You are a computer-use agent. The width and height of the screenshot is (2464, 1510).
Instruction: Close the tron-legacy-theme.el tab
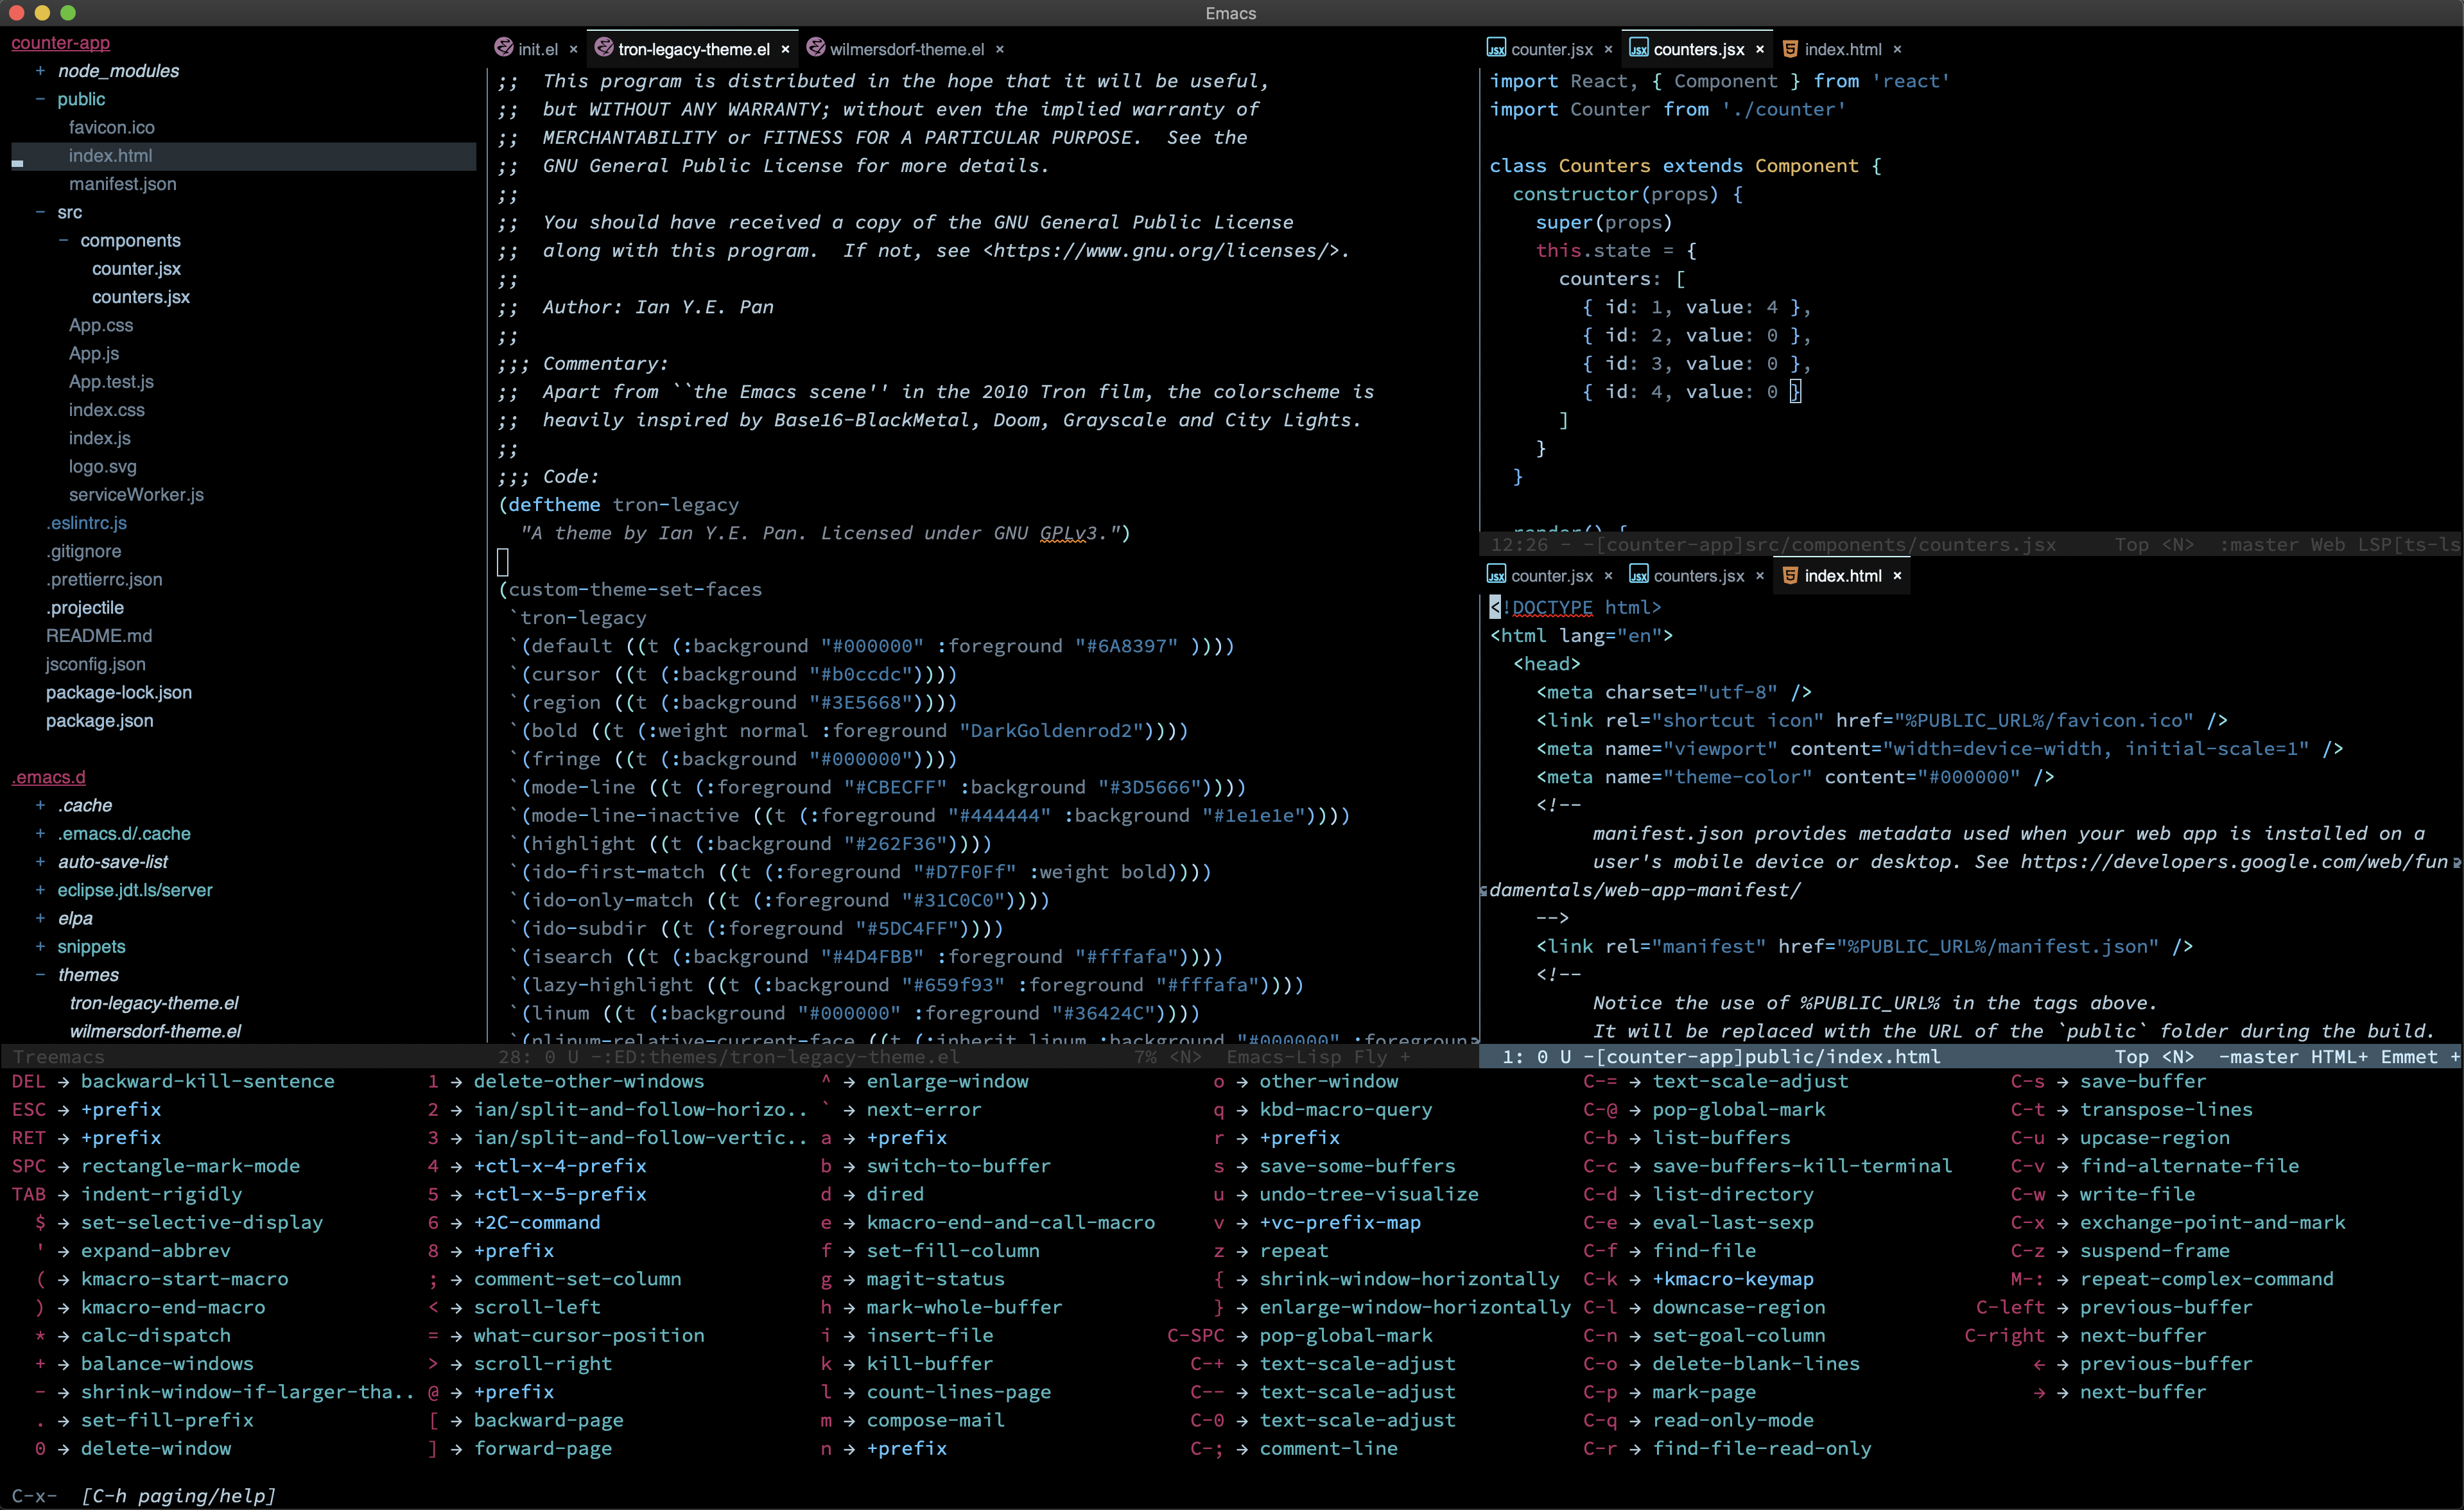pos(785,49)
